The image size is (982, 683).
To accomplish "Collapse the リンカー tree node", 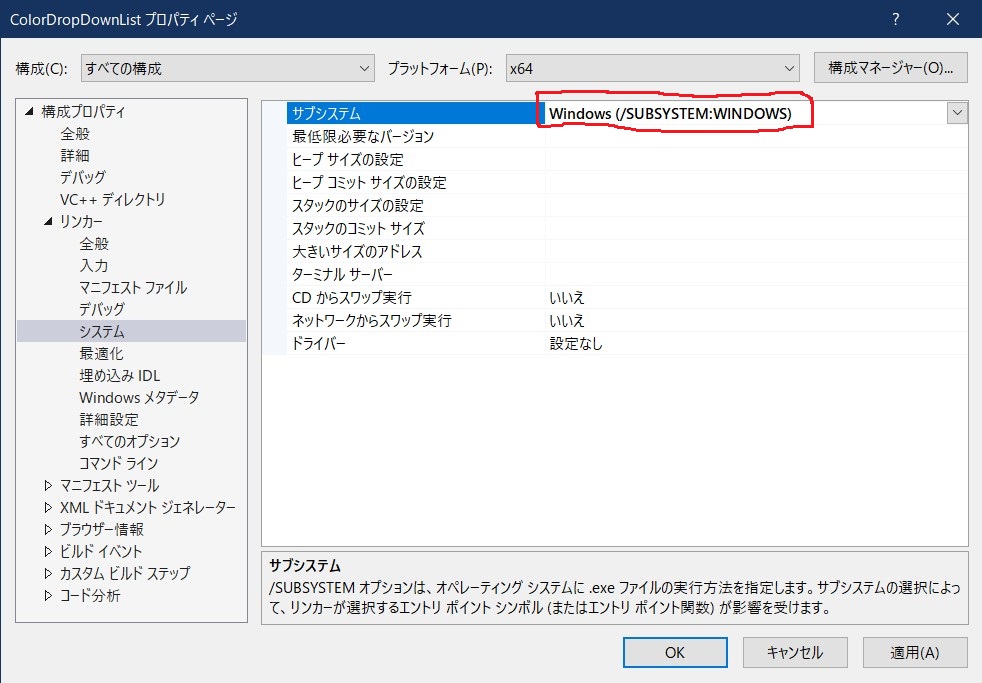I will click(48, 222).
